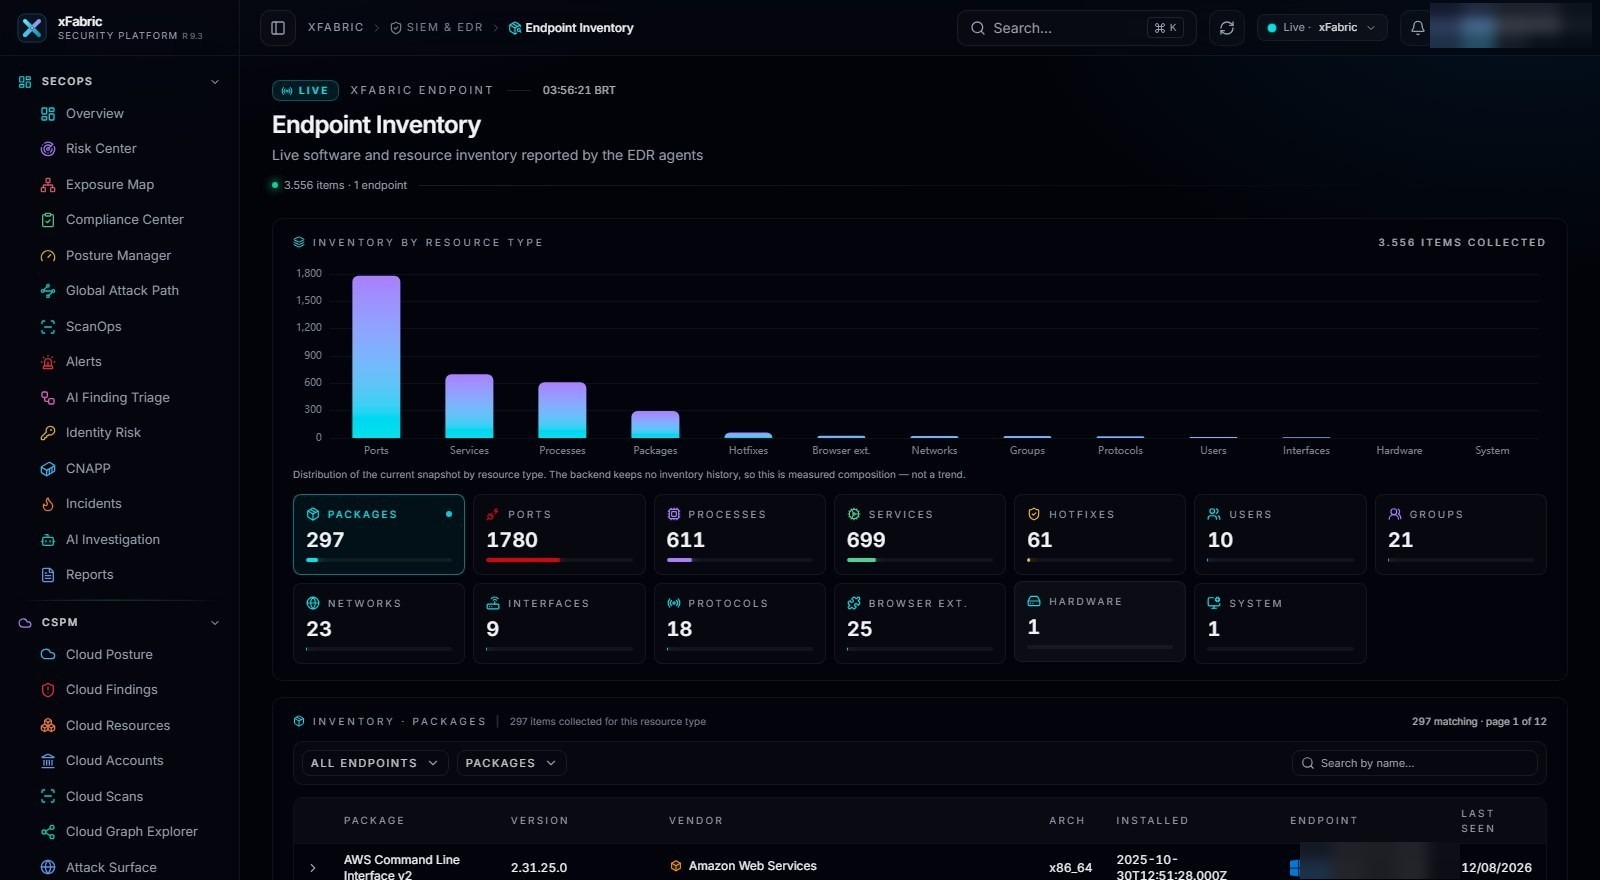This screenshot has height=880, width=1600.
Task: Click the Incidents flame icon
Action: [x=48, y=504]
